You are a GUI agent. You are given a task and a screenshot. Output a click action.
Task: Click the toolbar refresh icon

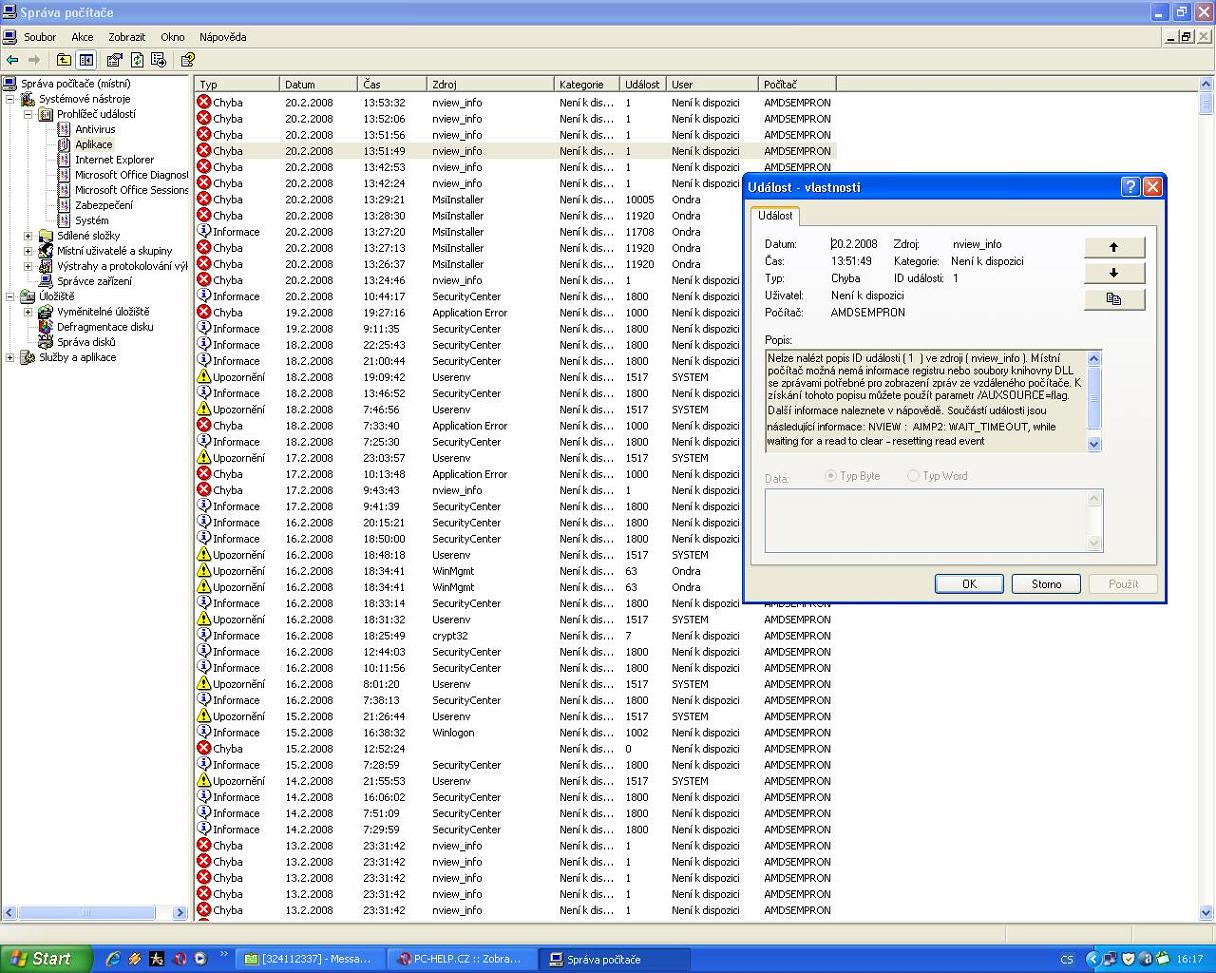(x=137, y=60)
